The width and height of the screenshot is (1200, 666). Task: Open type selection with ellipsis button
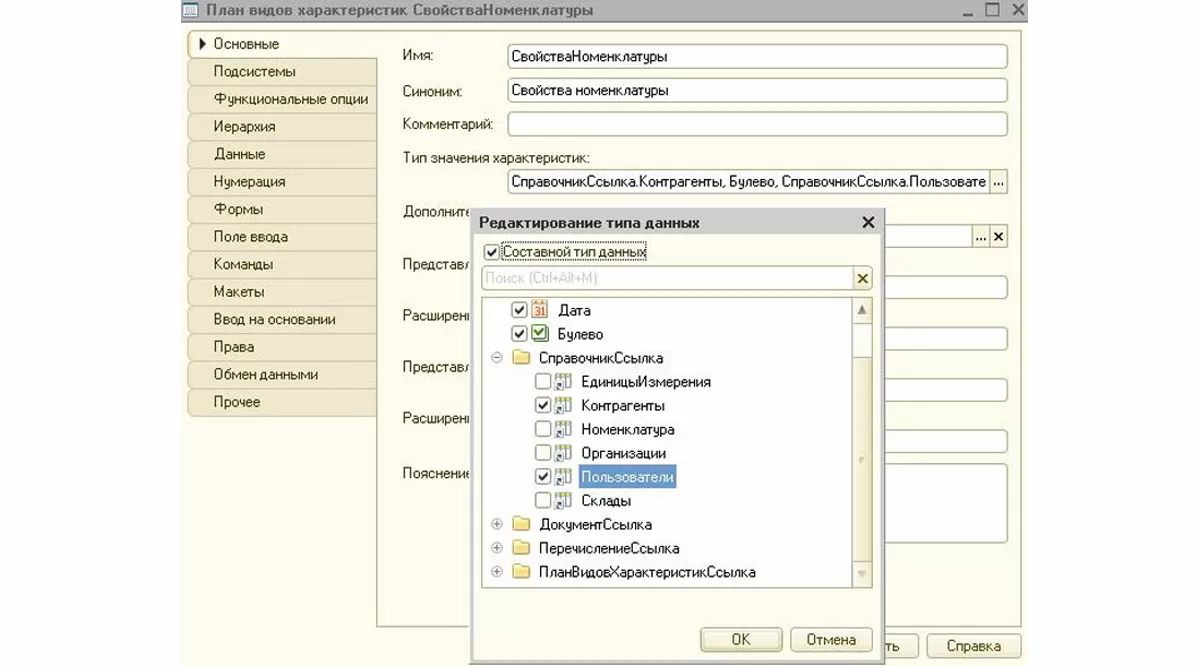point(998,182)
